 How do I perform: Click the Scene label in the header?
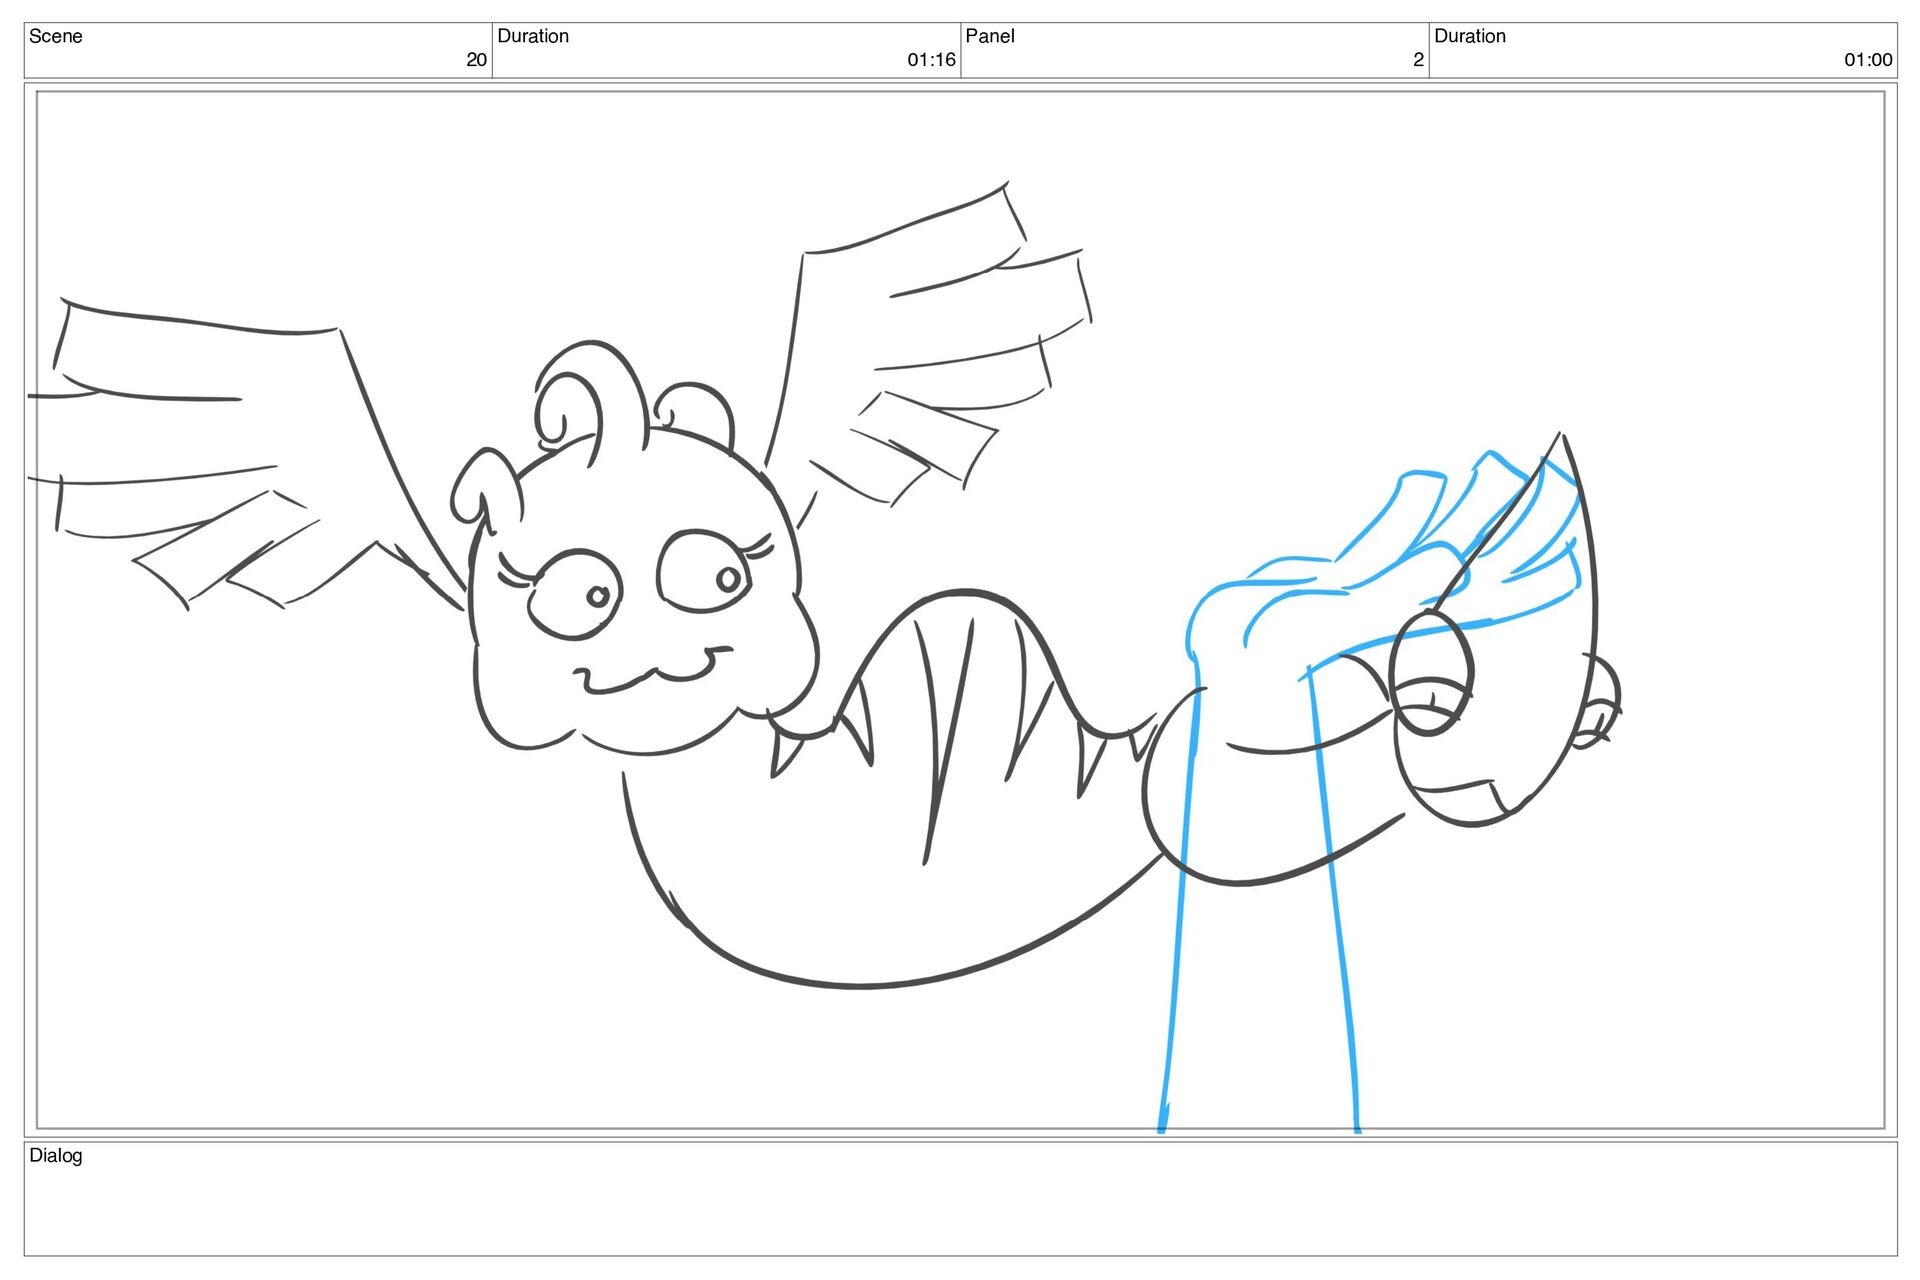56,36
